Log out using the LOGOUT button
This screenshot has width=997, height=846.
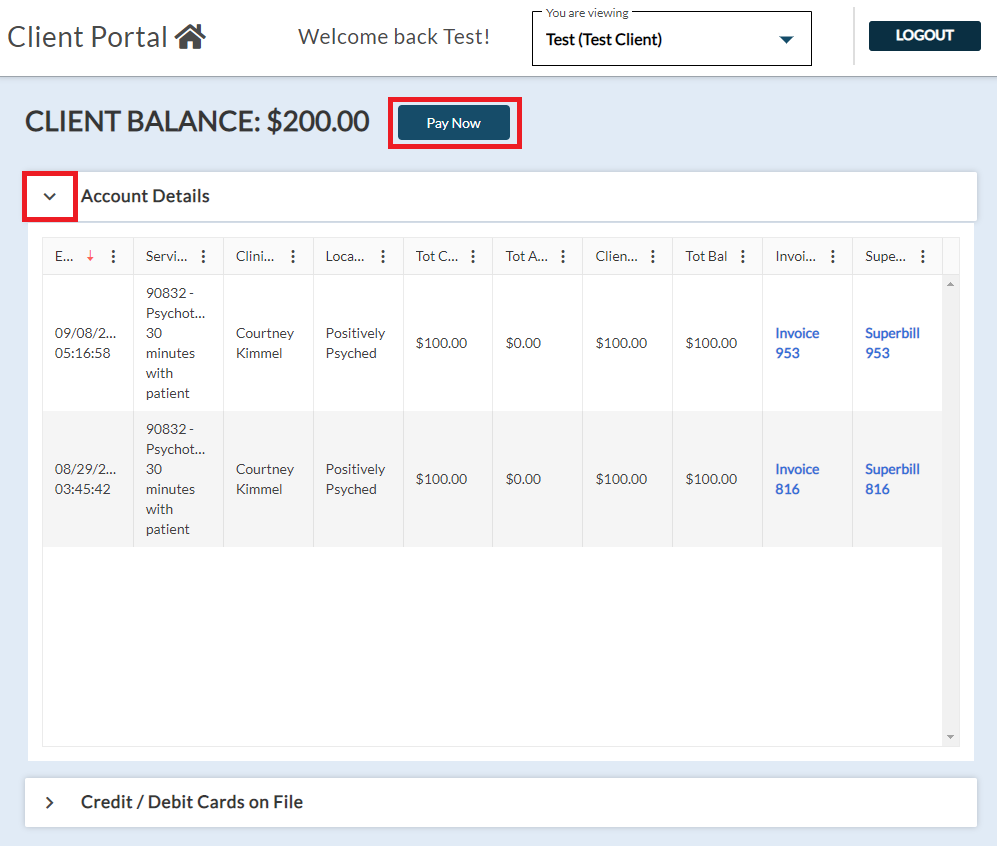924,36
